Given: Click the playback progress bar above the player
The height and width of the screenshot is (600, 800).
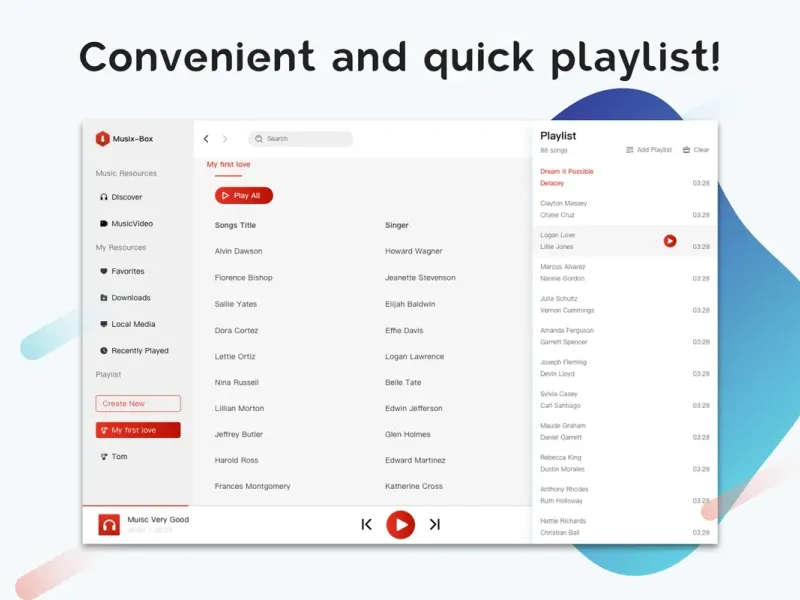Looking at the screenshot, I should 307,506.
